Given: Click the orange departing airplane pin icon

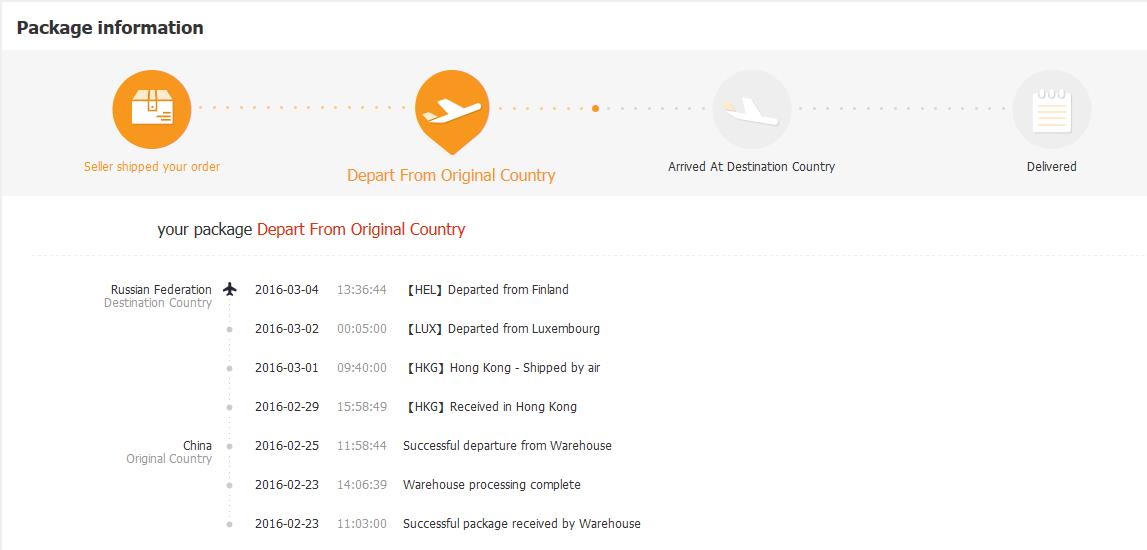Looking at the screenshot, I should (x=451, y=110).
